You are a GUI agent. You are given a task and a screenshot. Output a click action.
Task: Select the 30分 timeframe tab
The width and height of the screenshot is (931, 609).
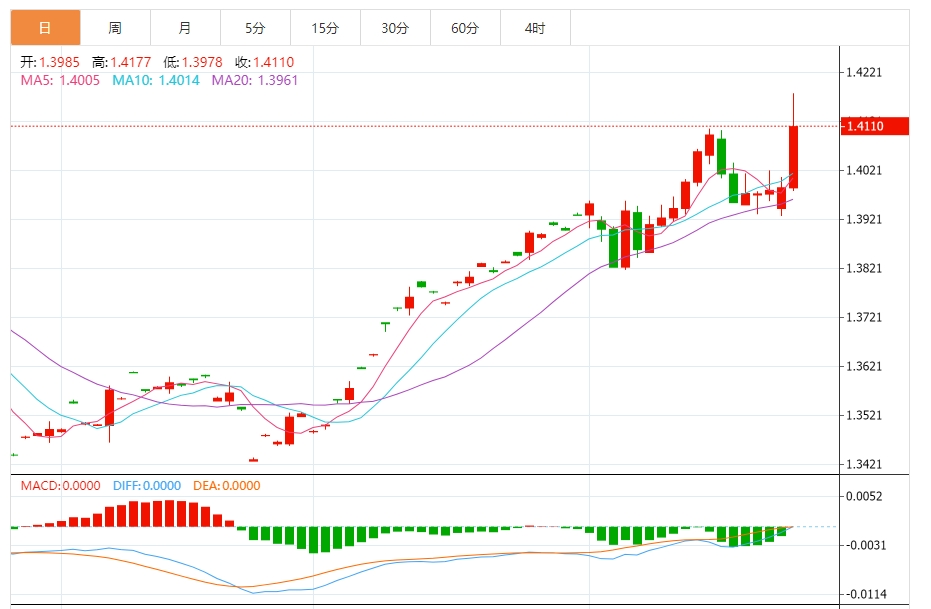(x=395, y=29)
